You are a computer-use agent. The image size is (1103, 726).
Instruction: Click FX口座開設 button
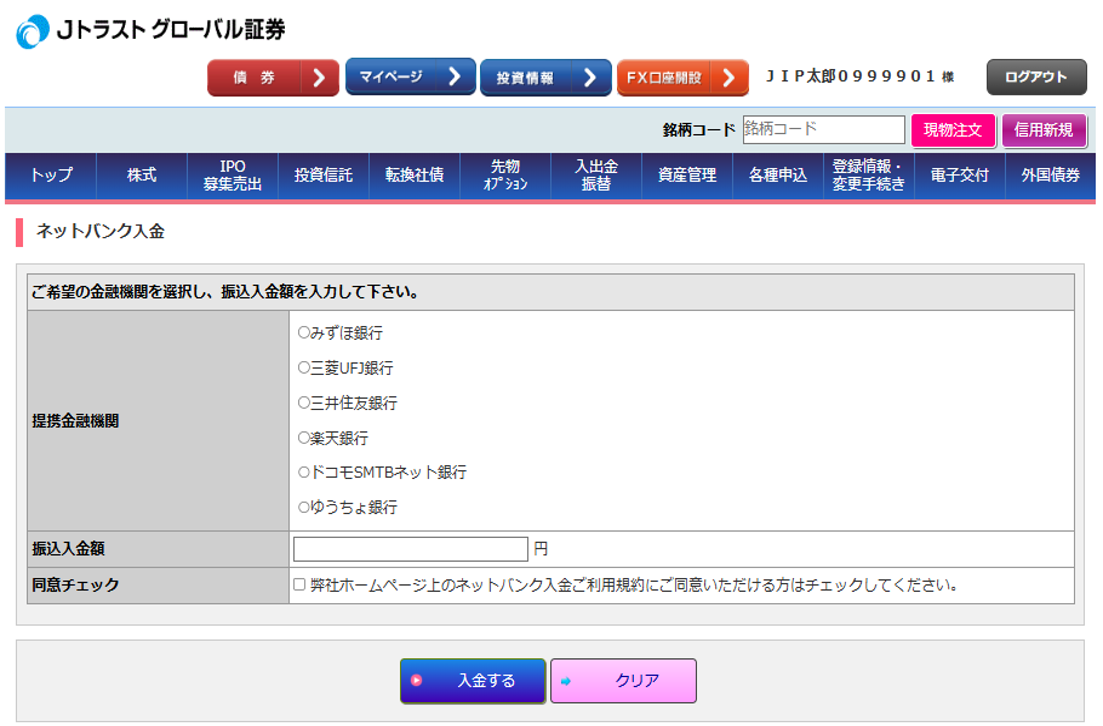[682, 77]
